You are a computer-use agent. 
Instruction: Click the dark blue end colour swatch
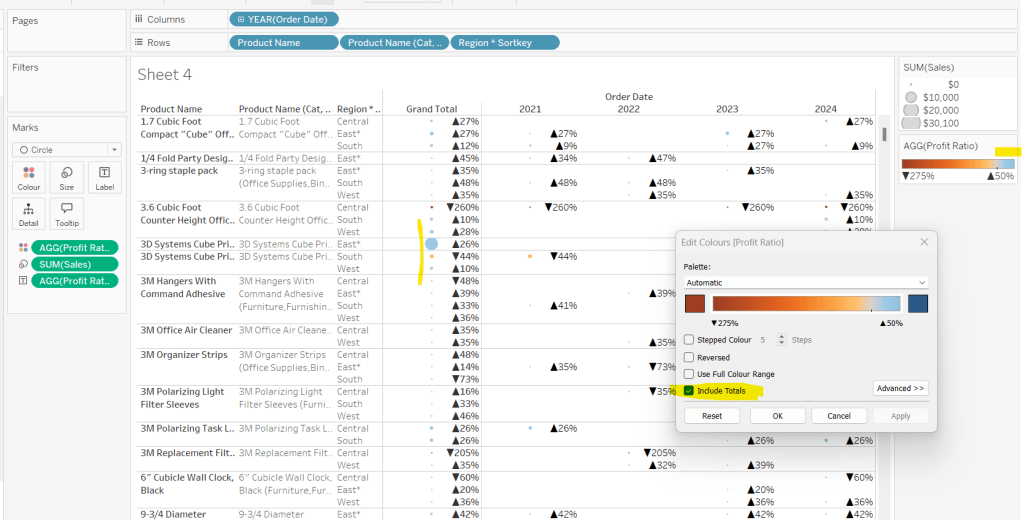pyautogui.click(x=917, y=304)
